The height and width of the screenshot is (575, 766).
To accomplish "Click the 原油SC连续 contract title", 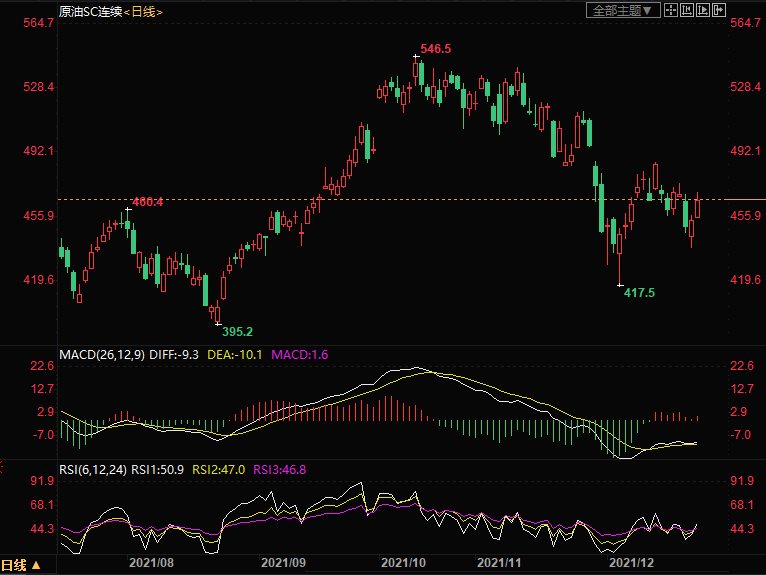I will click(90, 11).
